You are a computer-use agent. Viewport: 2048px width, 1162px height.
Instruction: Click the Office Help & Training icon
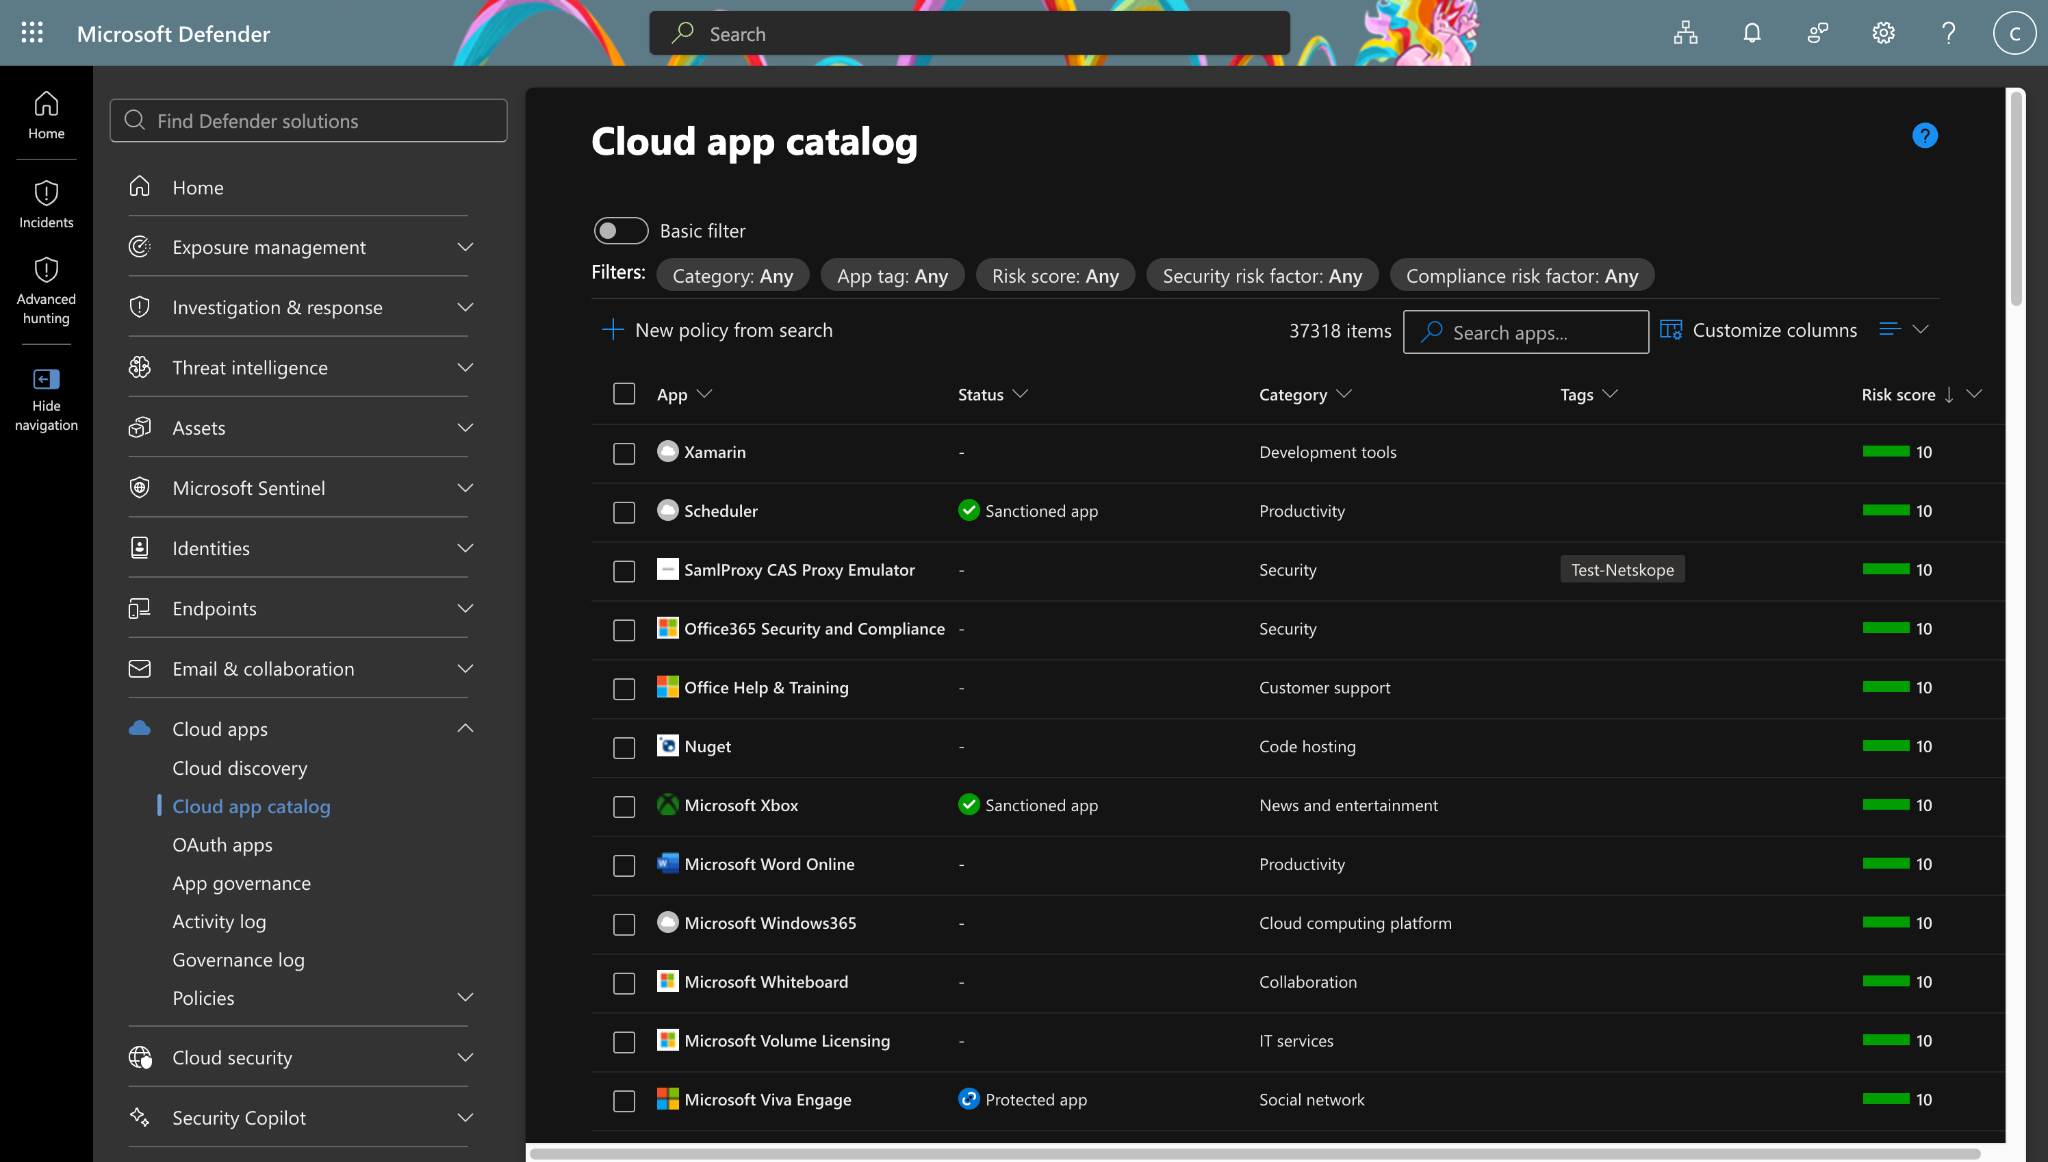coord(668,687)
